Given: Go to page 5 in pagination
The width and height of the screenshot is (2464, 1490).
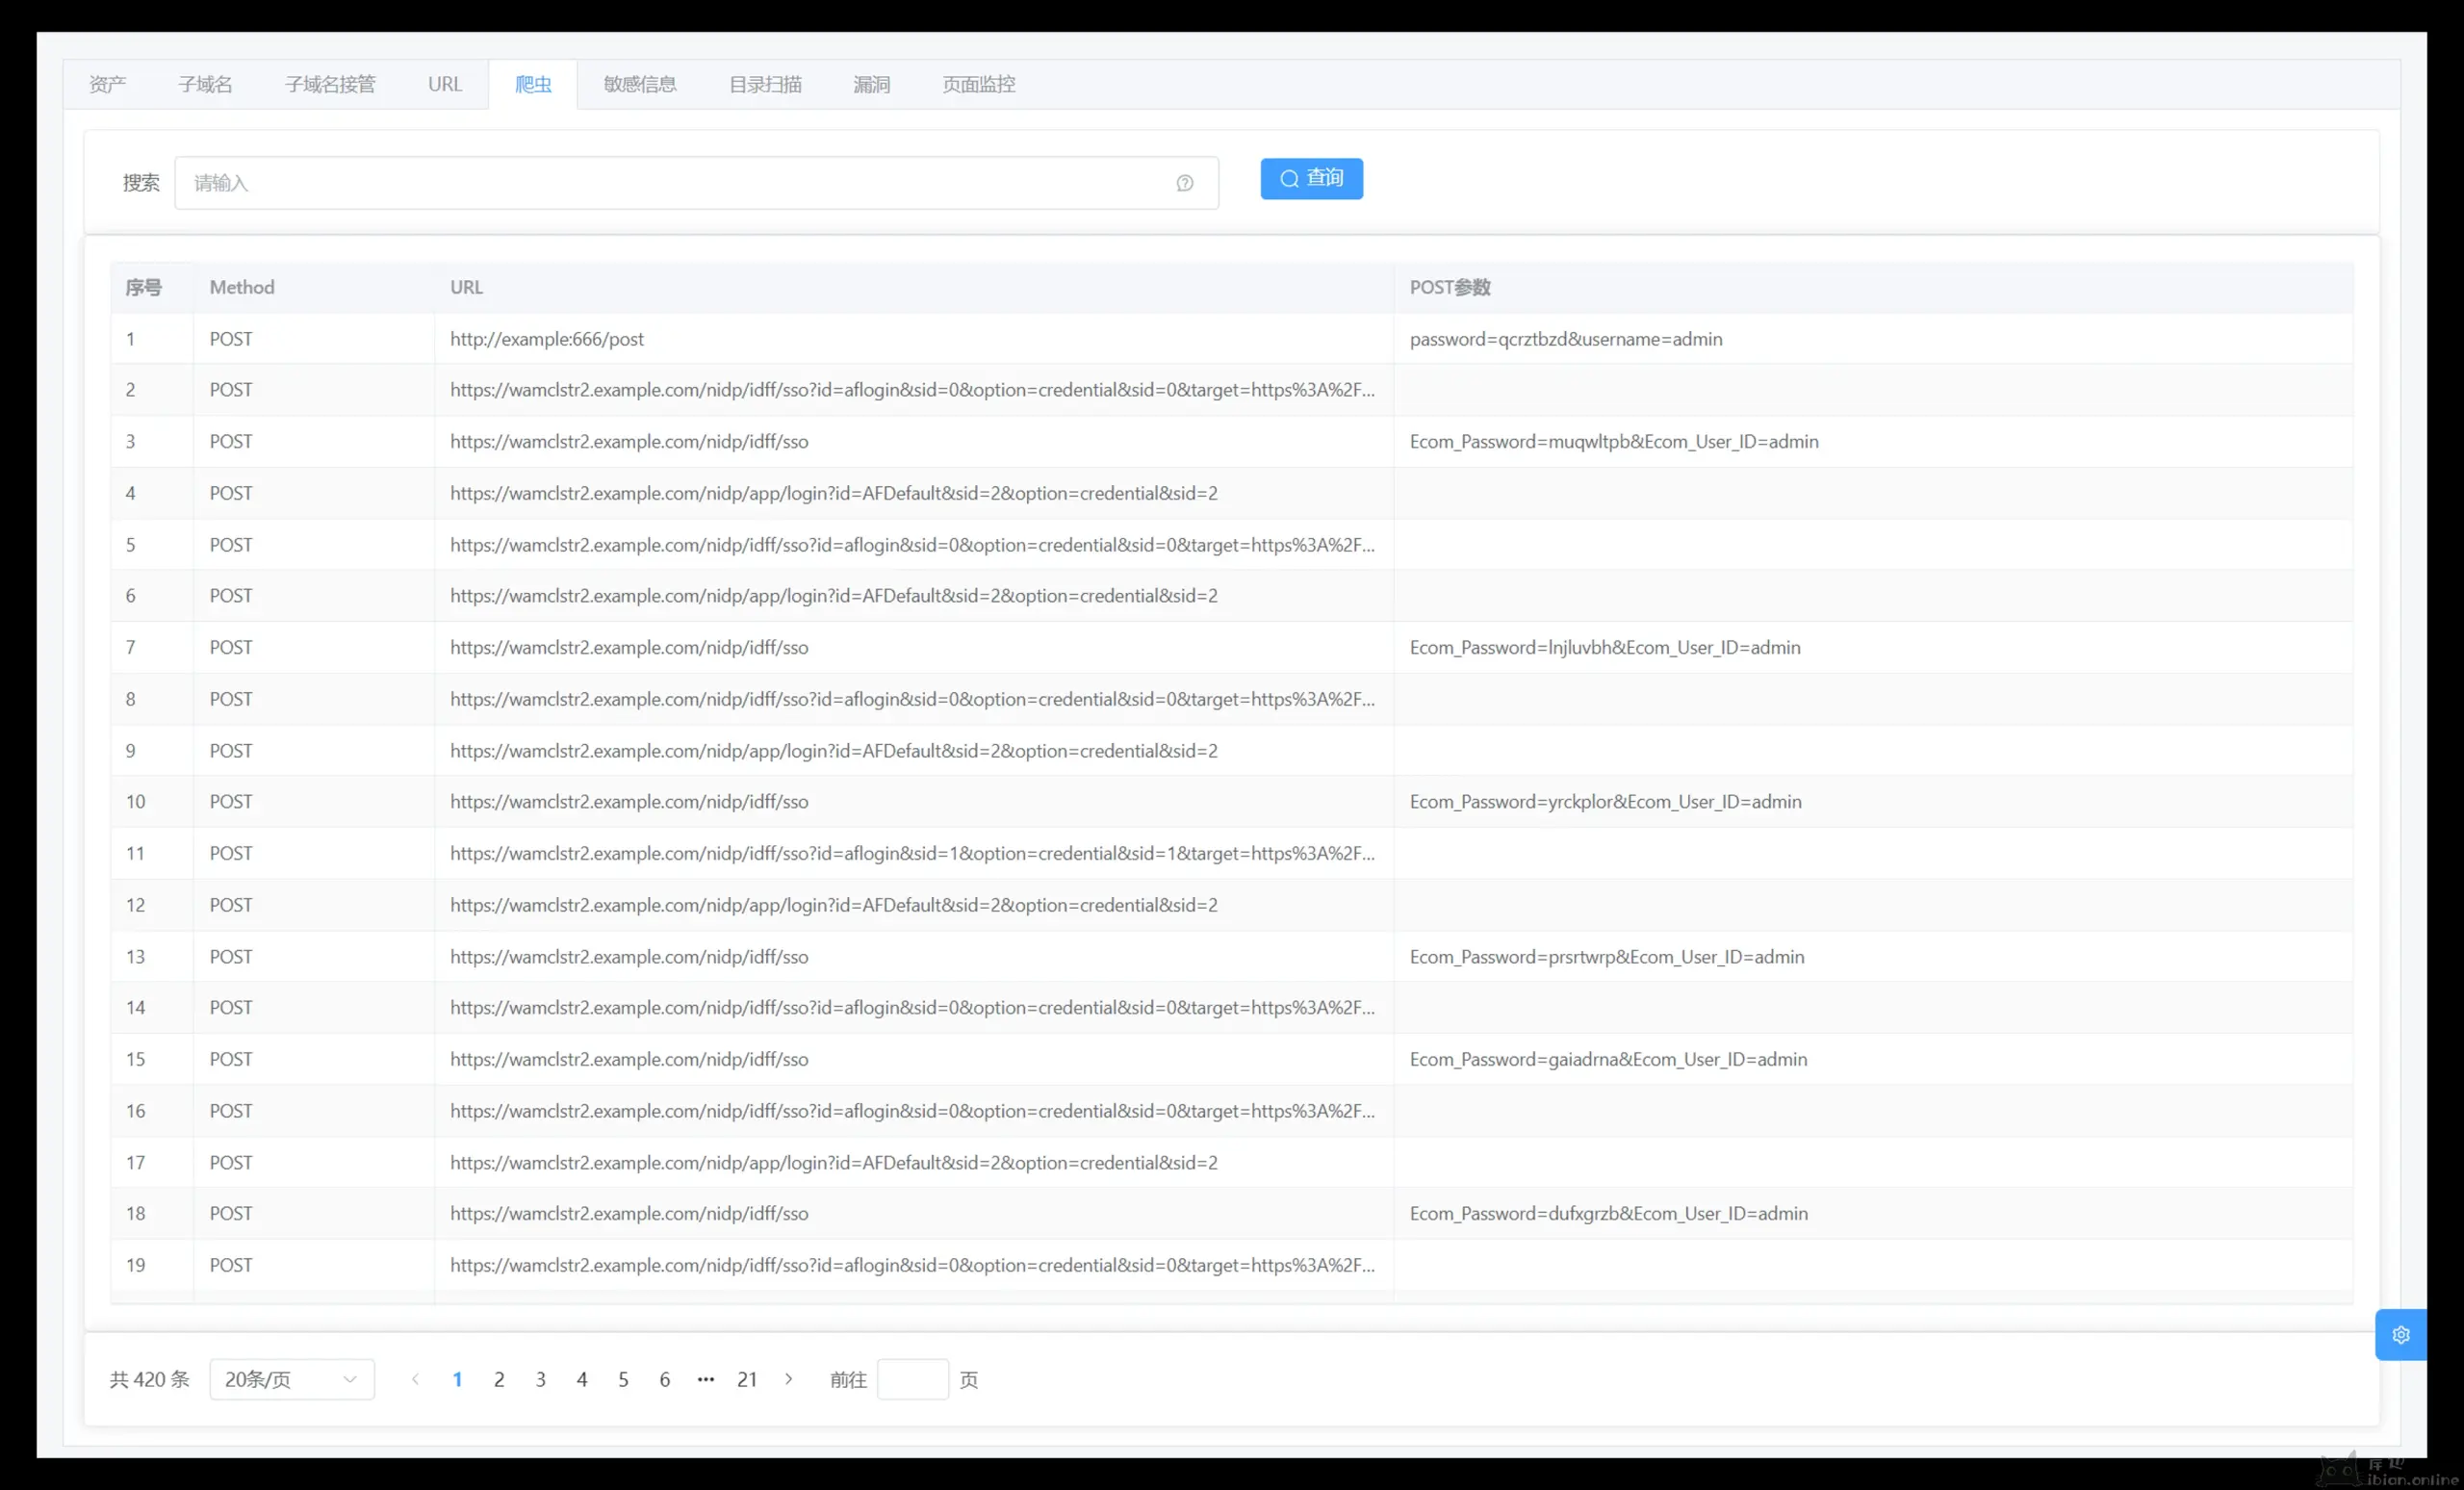Looking at the screenshot, I should (623, 1379).
